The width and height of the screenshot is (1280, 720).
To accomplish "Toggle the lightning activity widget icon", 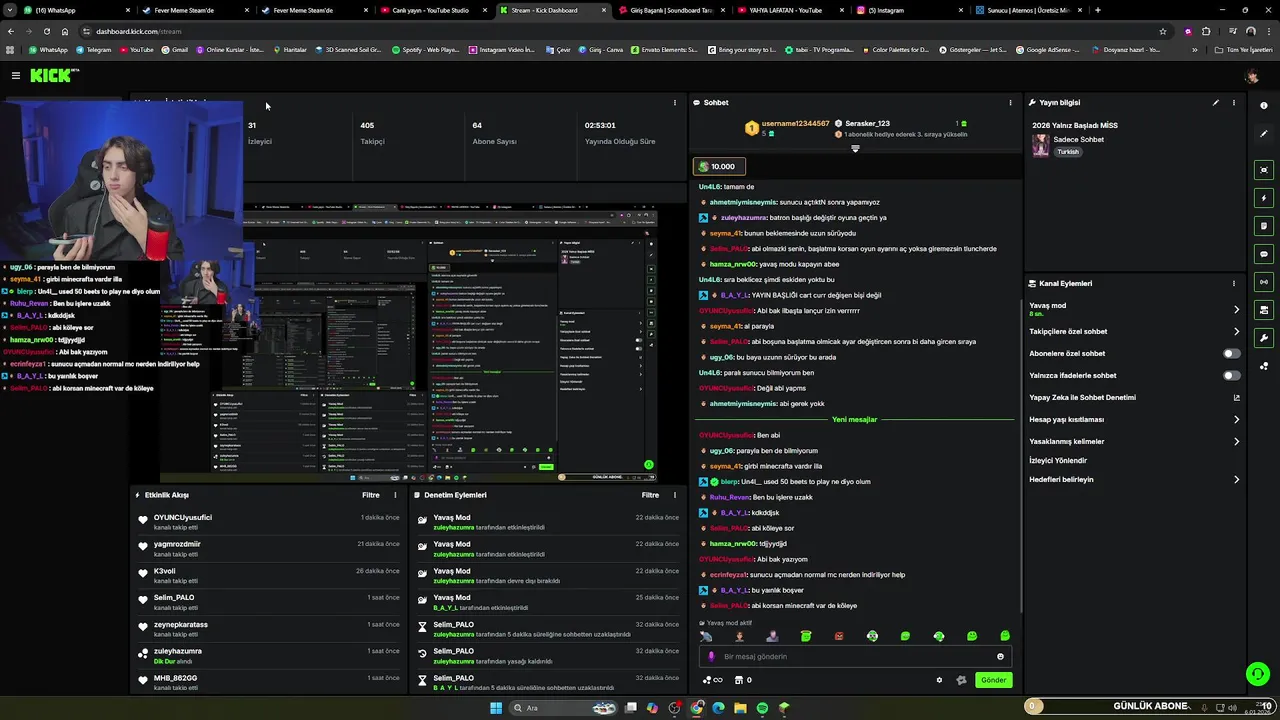I will [x=1264, y=198].
